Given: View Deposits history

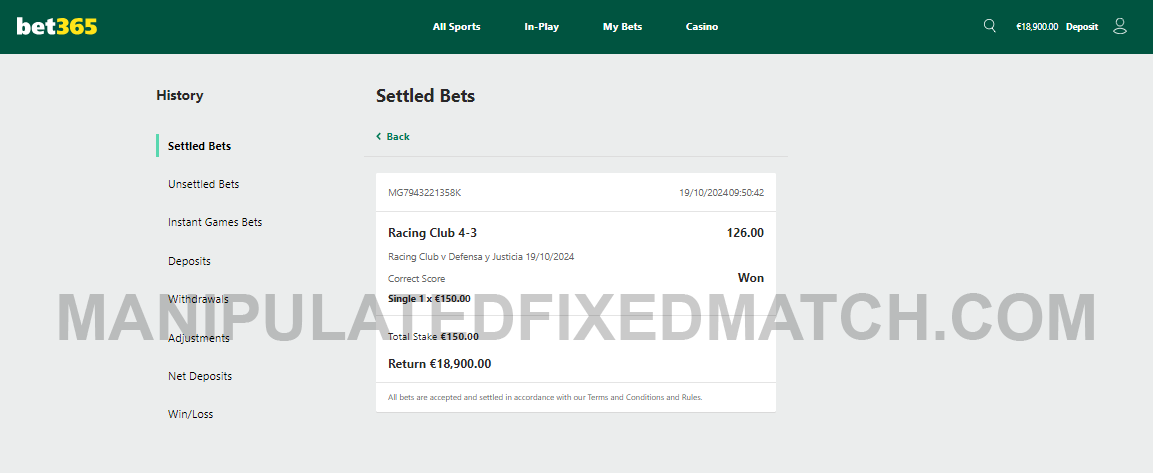Looking at the screenshot, I should tap(189, 261).
